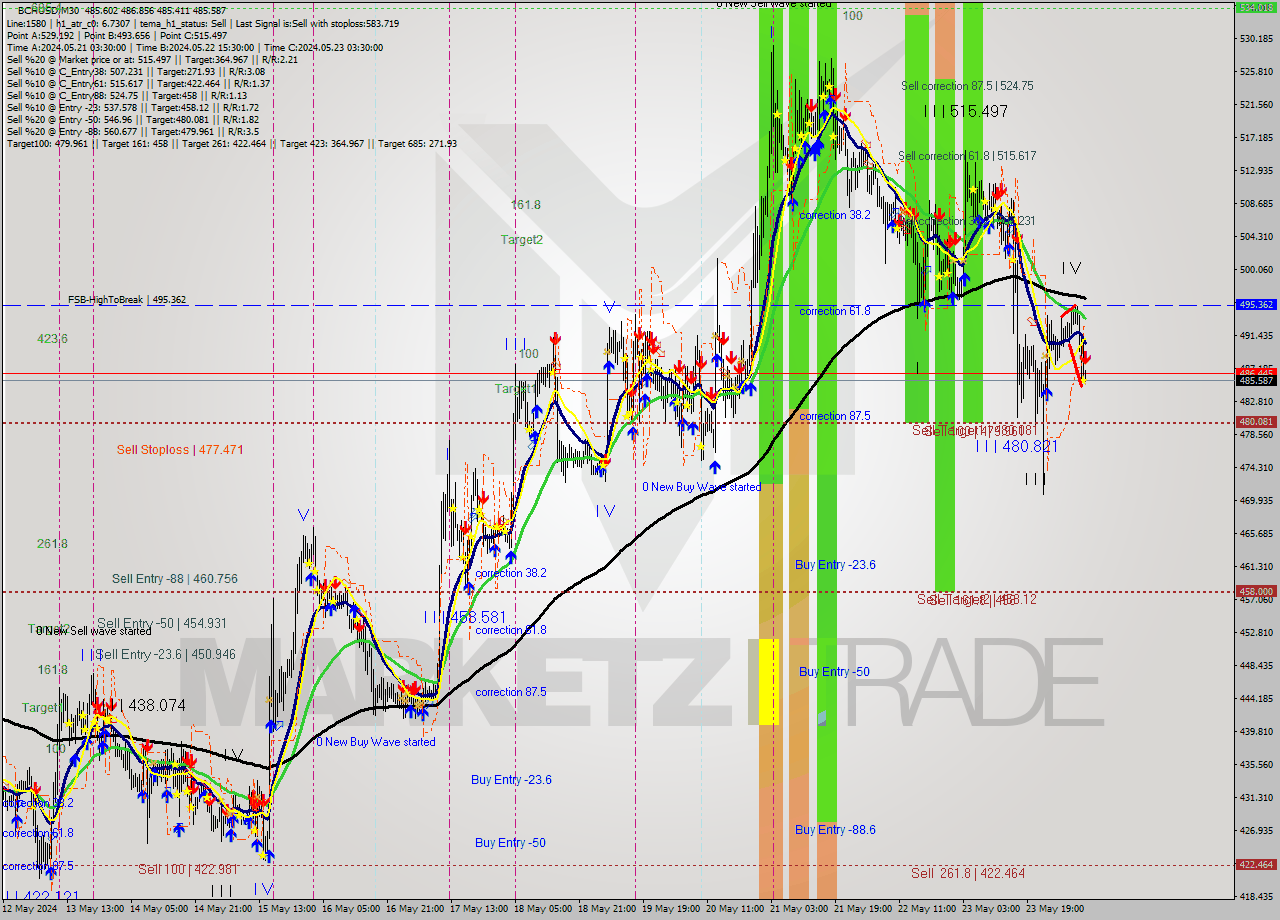Click the 'Sell %10 @ C_Entry38: 507.231' line
Image resolution: width=1280 pixels, height=920 pixels.
click(135, 71)
